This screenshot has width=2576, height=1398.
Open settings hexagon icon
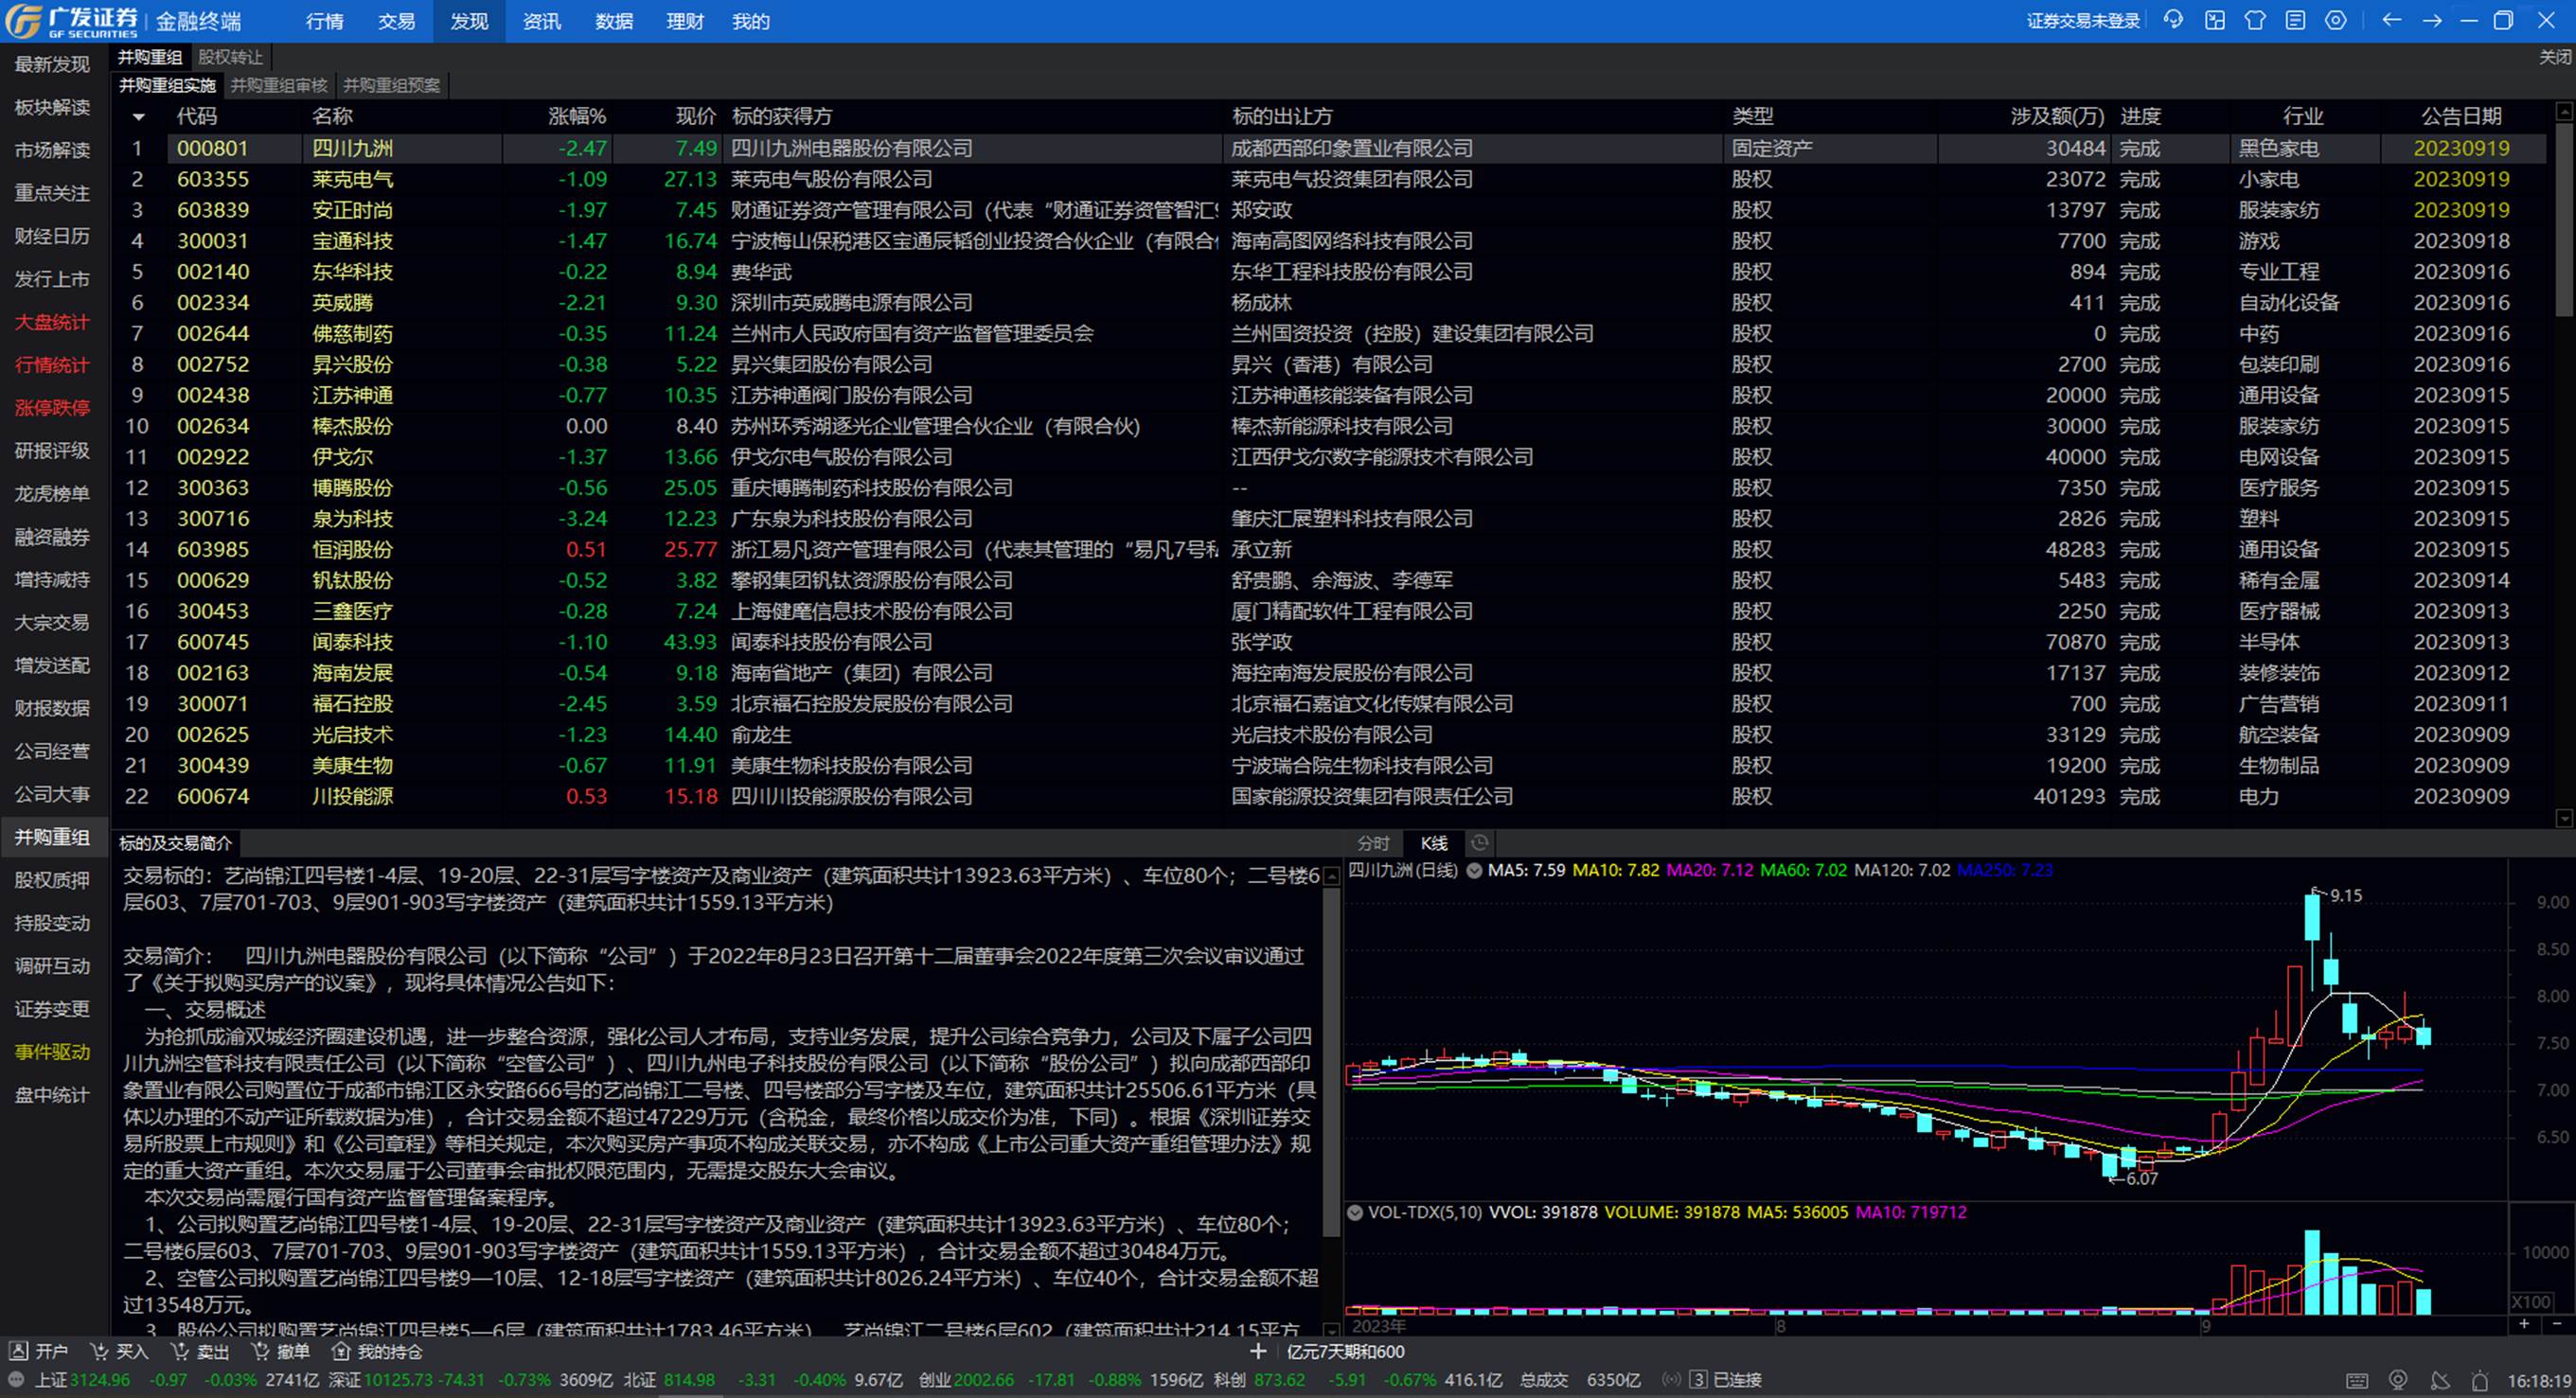click(2336, 20)
